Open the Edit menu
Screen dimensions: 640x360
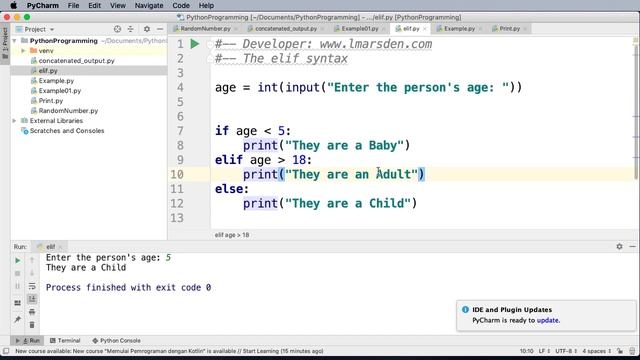coord(94,5)
